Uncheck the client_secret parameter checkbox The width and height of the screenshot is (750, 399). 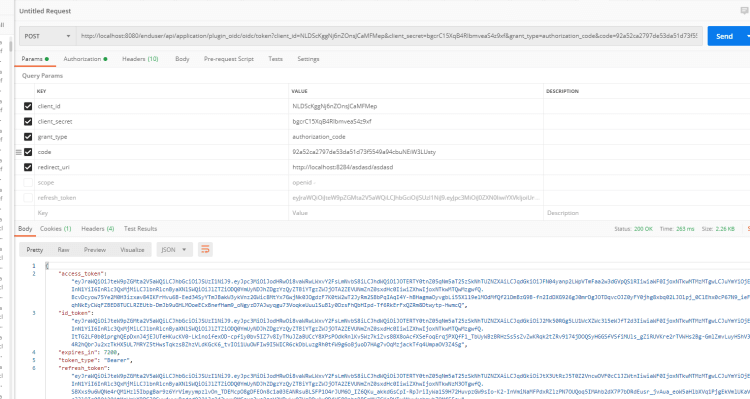click(x=28, y=122)
